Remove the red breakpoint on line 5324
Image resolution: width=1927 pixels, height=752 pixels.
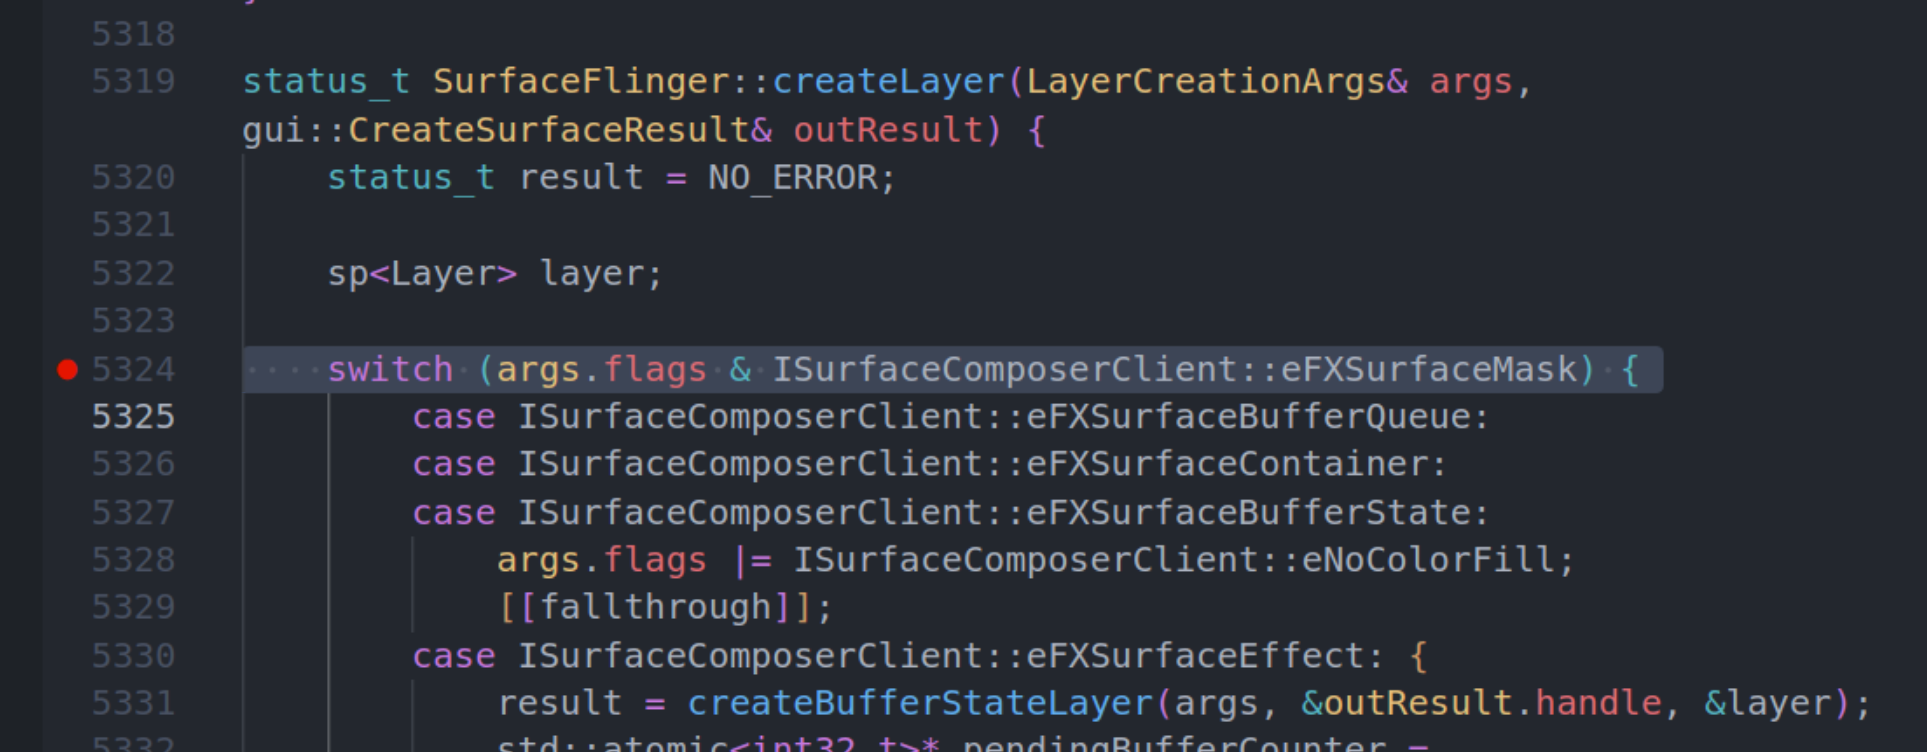(67, 370)
